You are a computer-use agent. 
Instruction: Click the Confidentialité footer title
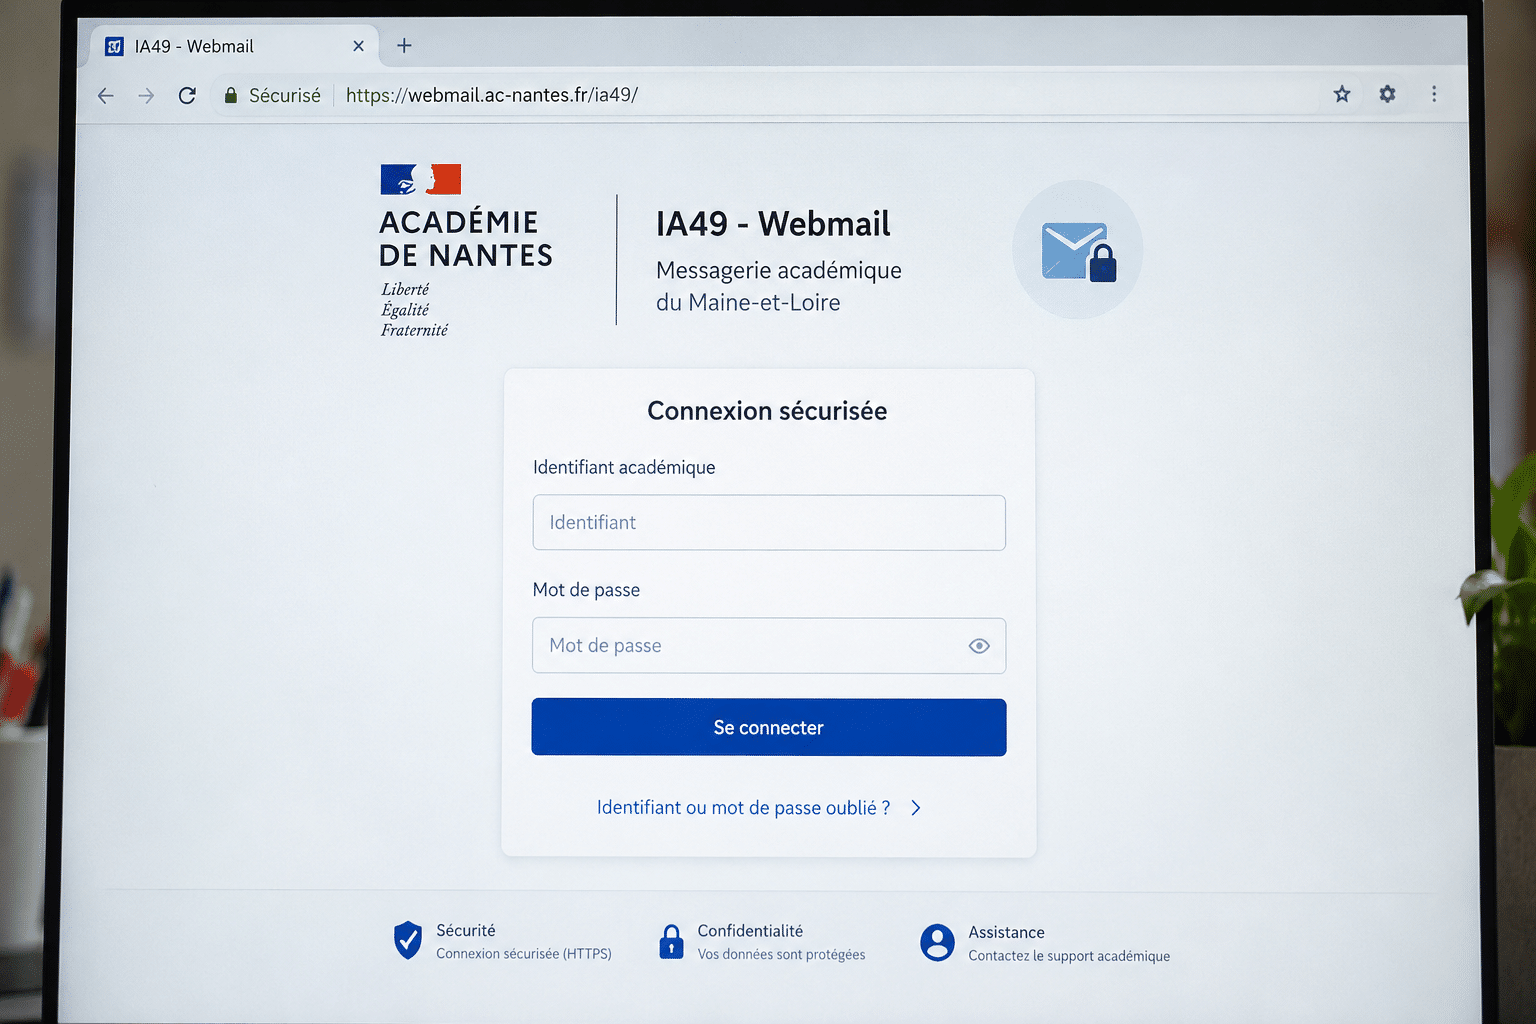(750, 931)
